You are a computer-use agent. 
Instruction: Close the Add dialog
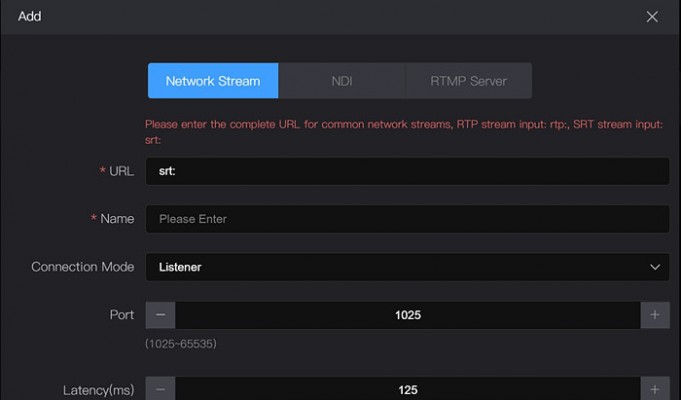(652, 17)
